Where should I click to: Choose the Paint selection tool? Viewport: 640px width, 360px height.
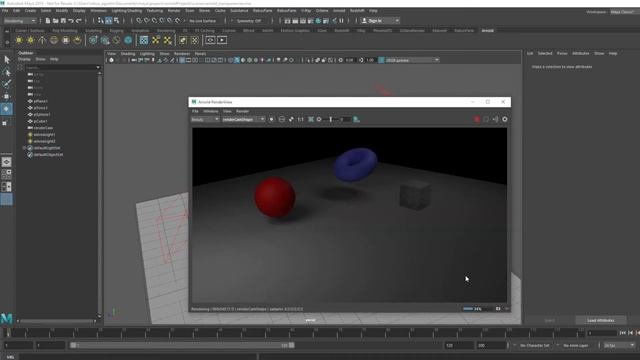[x=7, y=84]
